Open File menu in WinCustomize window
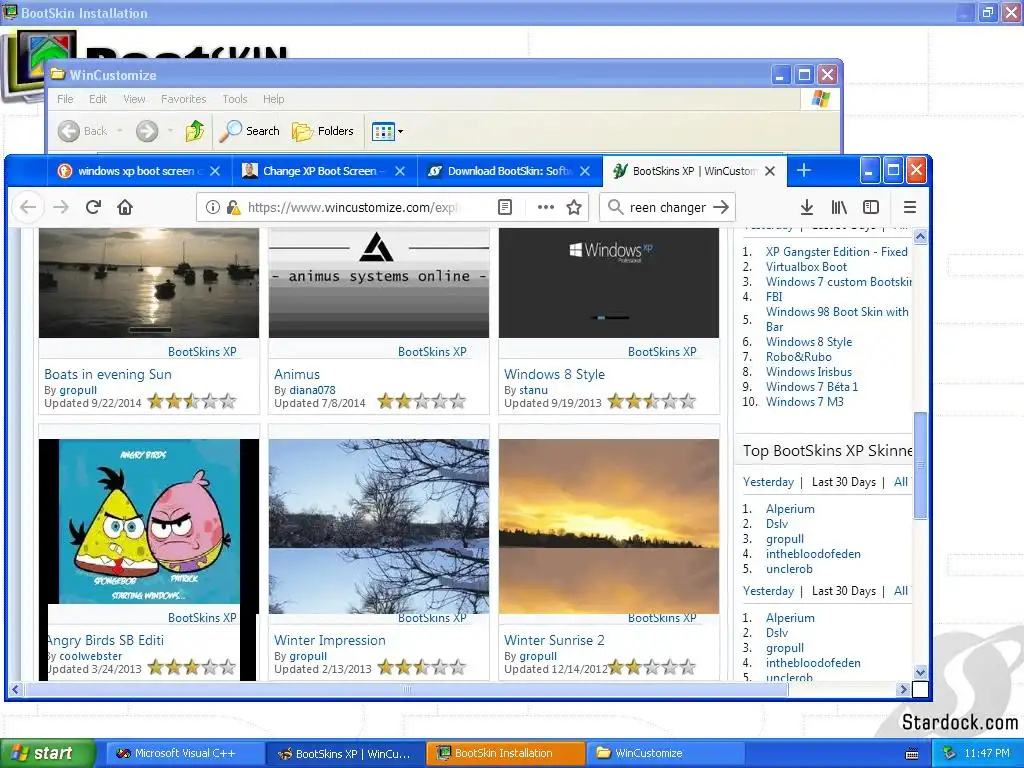 tap(65, 99)
